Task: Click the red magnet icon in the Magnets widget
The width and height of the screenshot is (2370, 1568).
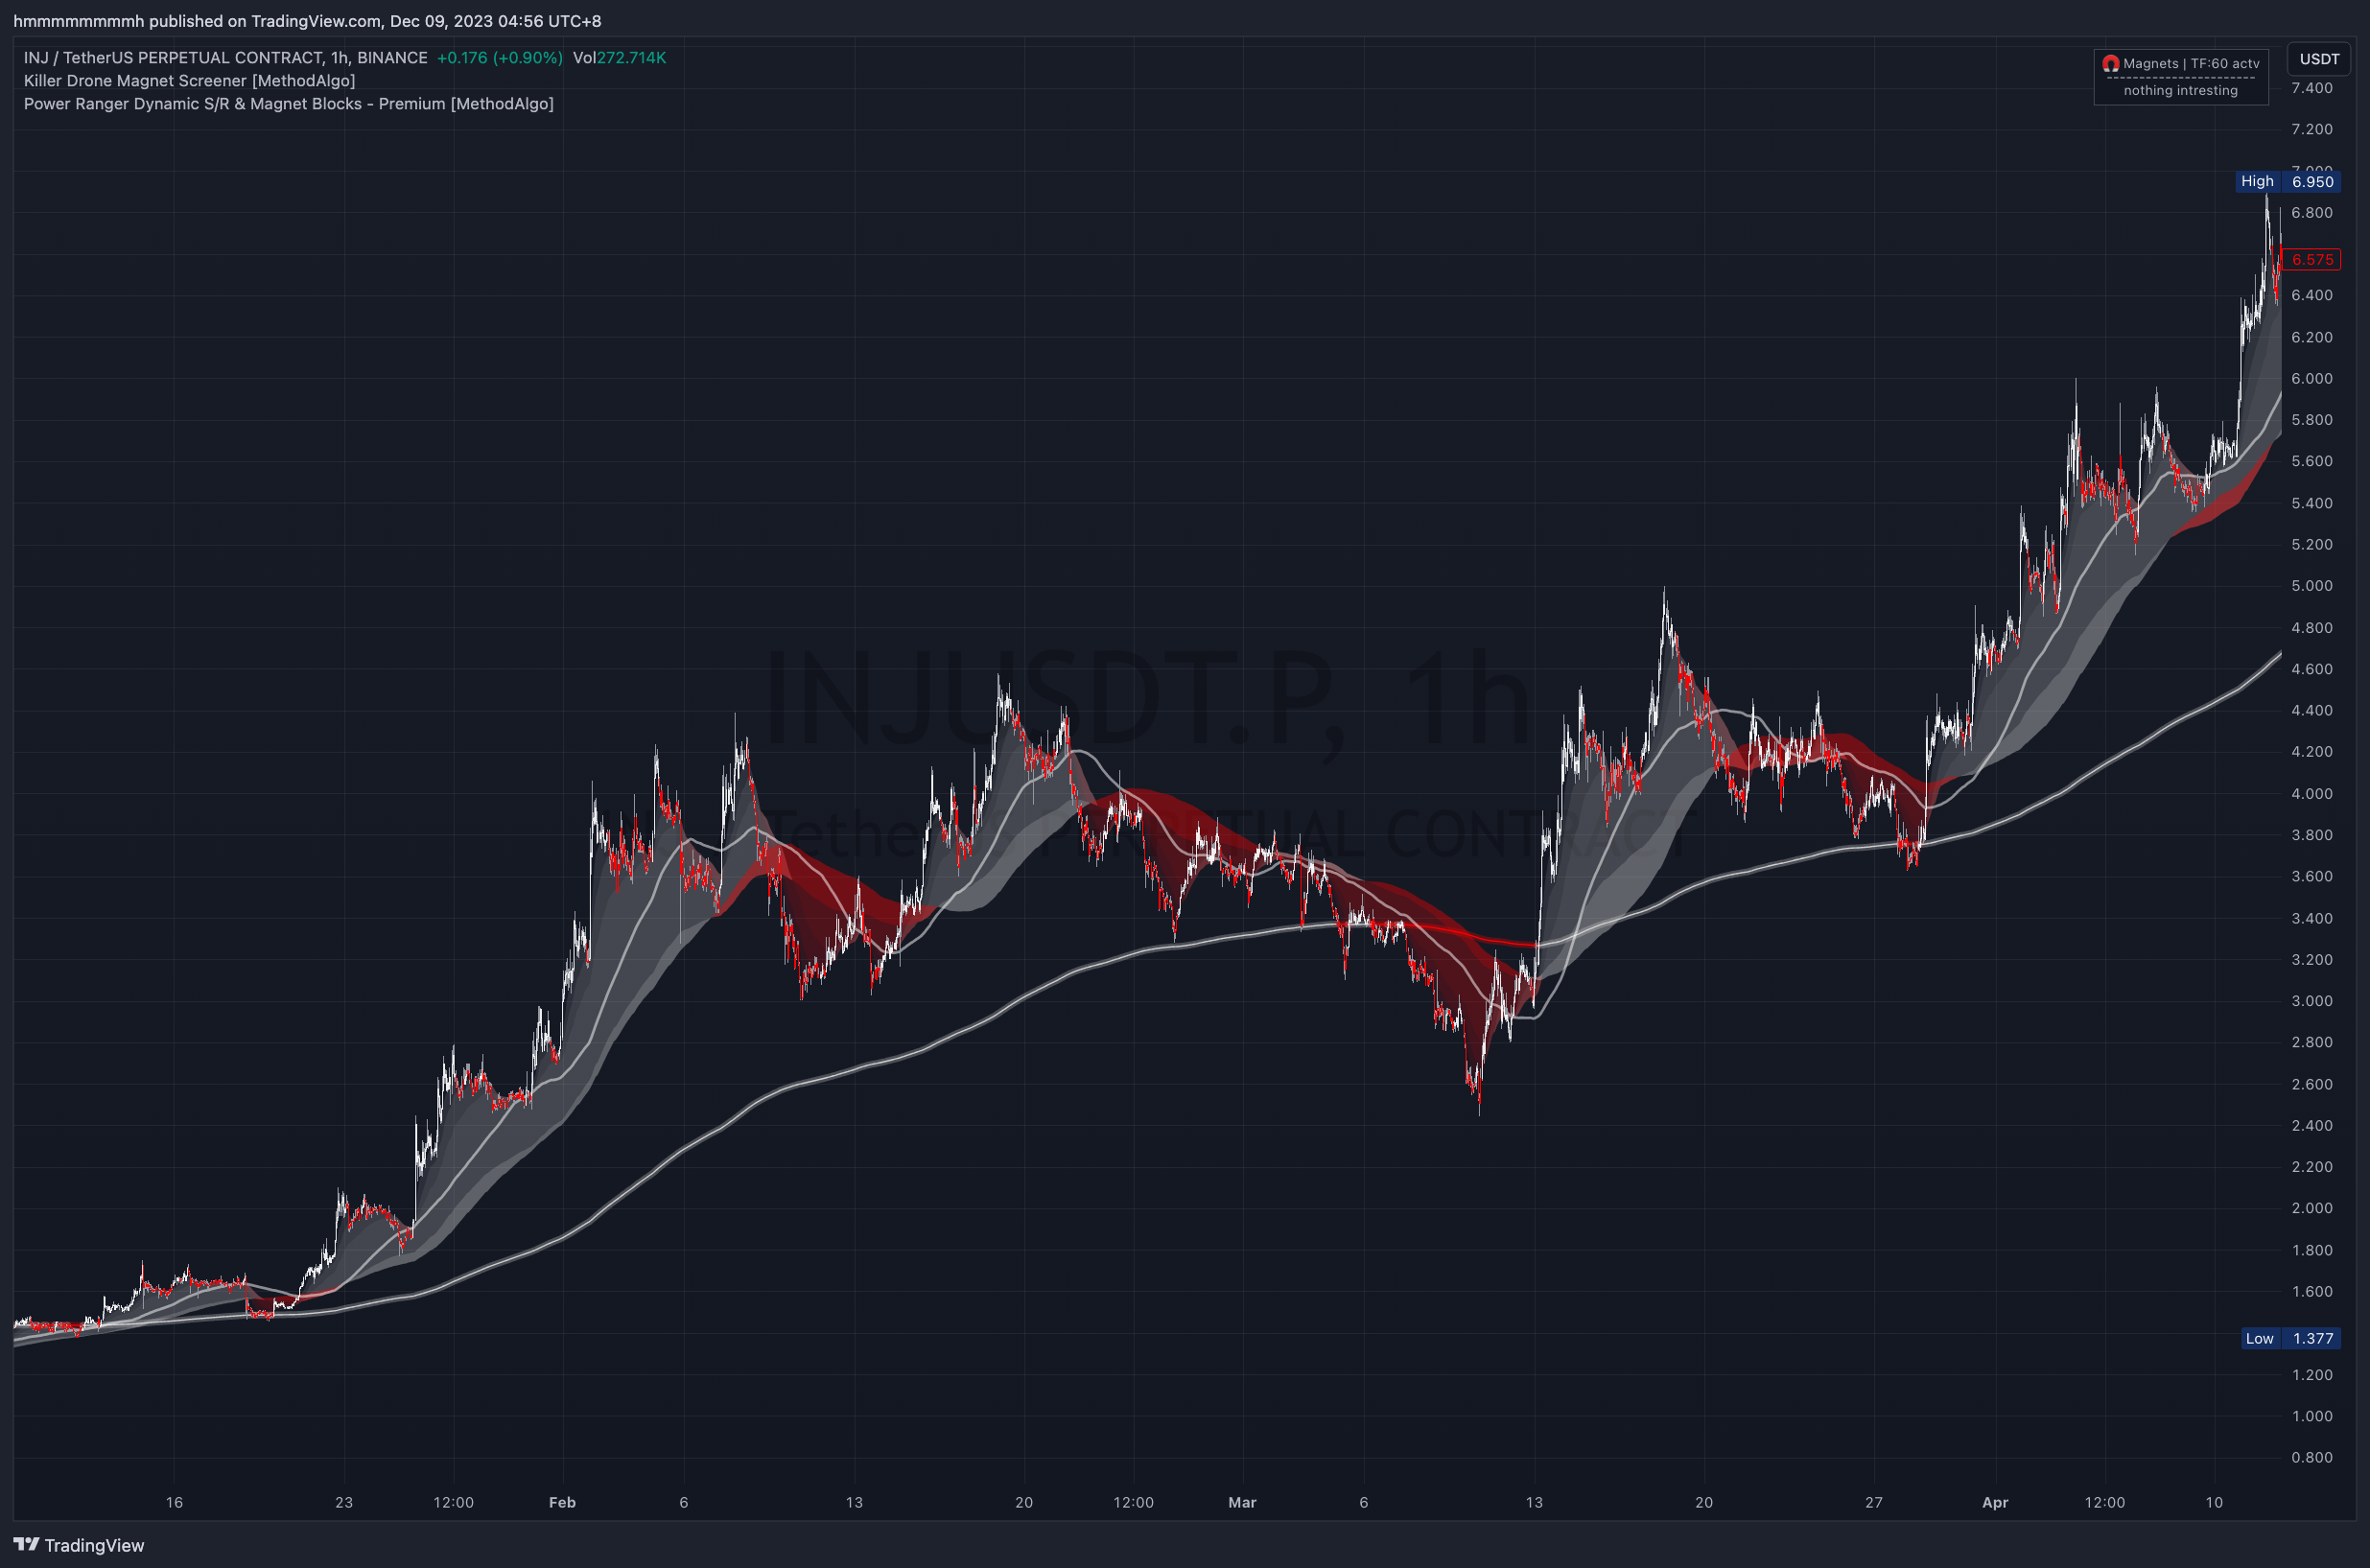Action: [x=2113, y=63]
